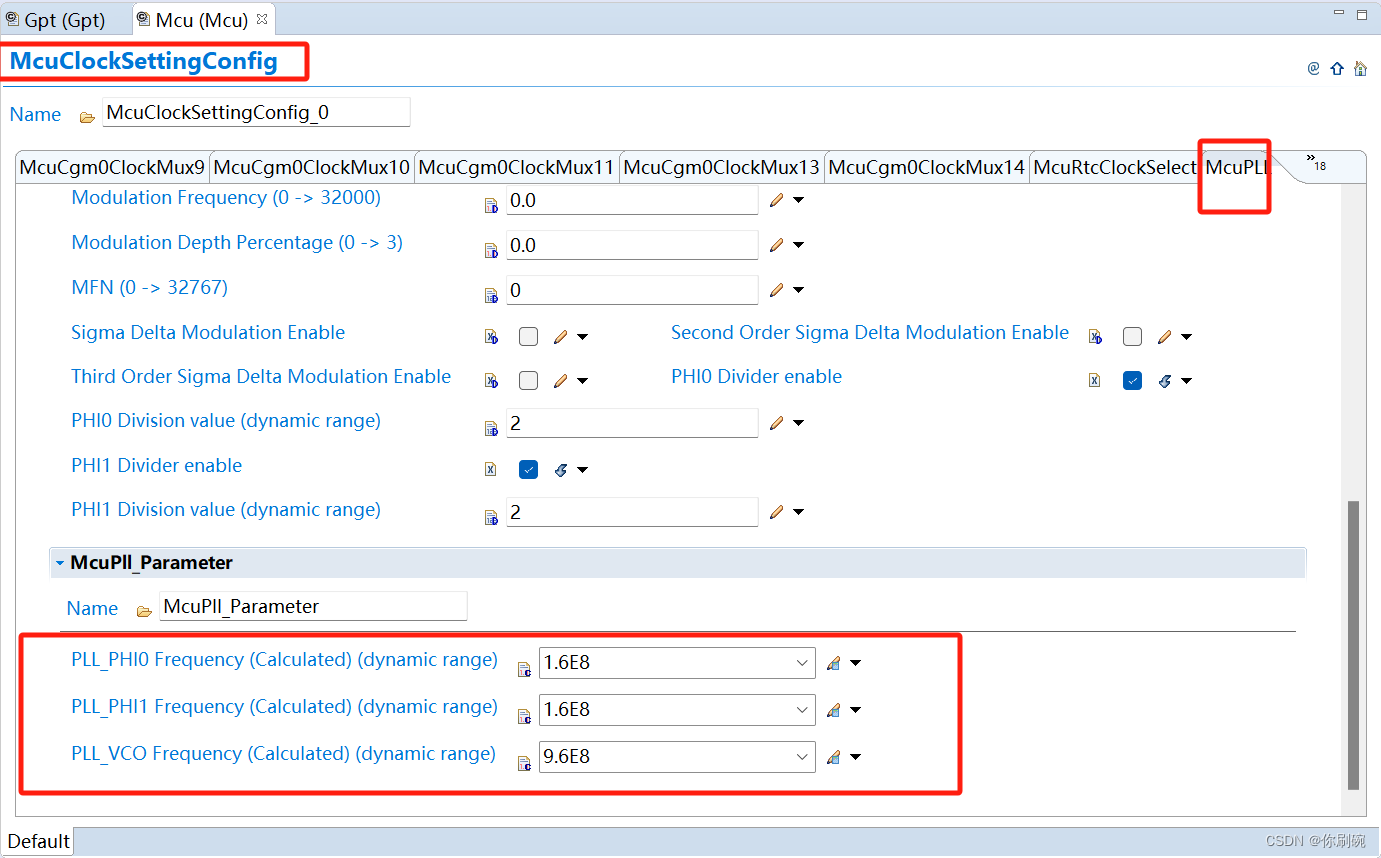Open the PLL_PHI1 Frequency combo box
The height and width of the screenshot is (858, 1381).
(x=802, y=709)
